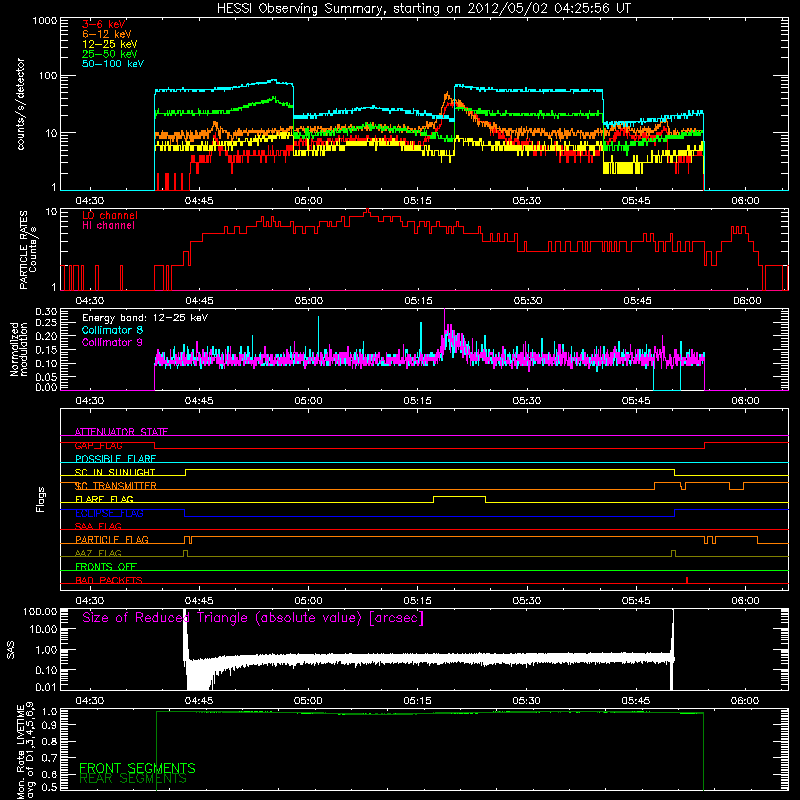The width and height of the screenshot is (800, 800).
Task: Click the PARTICLE_FLAG label
Action: click(x=112, y=540)
